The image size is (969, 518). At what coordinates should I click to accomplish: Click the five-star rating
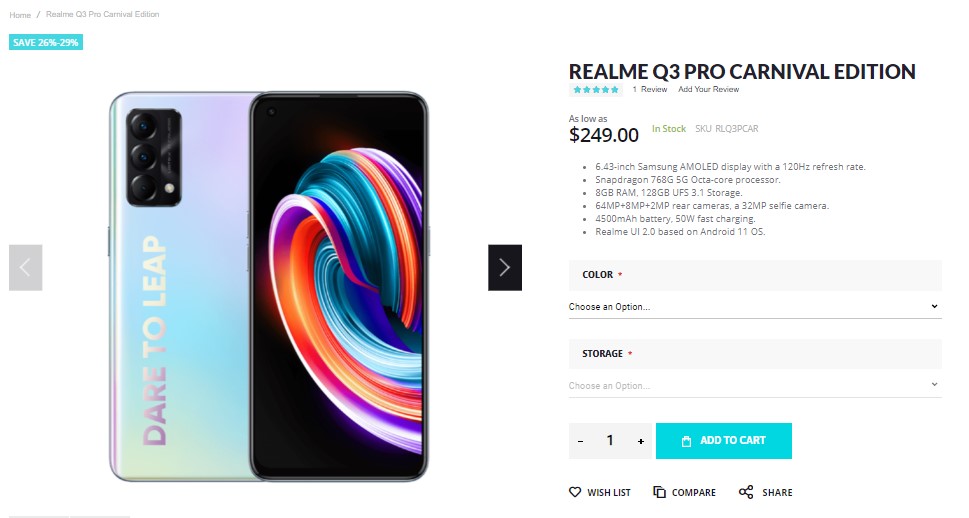(596, 90)
